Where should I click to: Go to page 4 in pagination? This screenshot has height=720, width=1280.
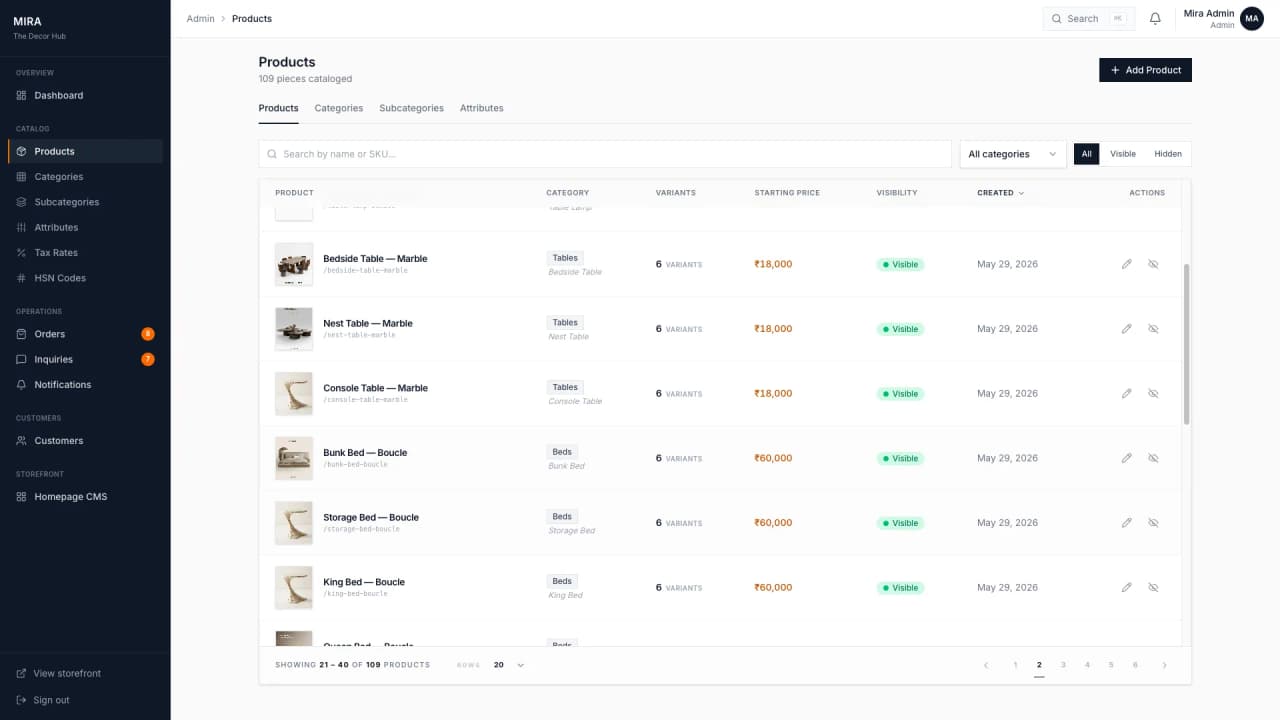1087,665
